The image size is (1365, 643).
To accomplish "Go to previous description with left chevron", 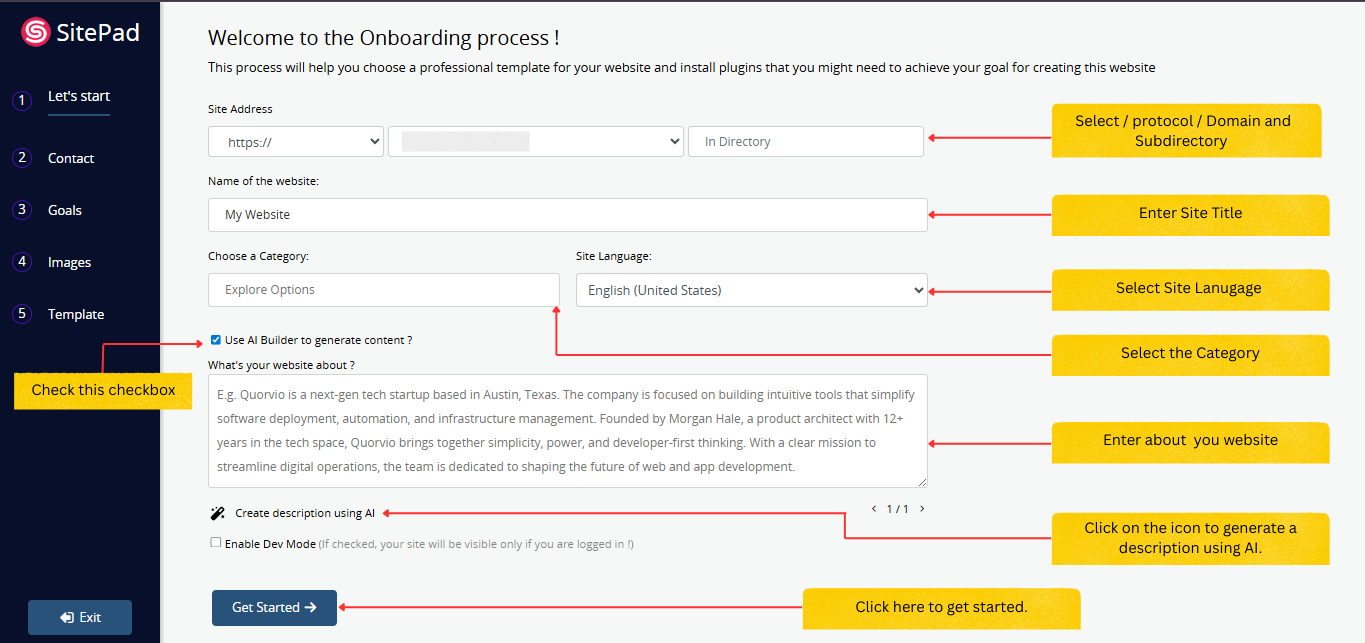I will pos(874,509).
